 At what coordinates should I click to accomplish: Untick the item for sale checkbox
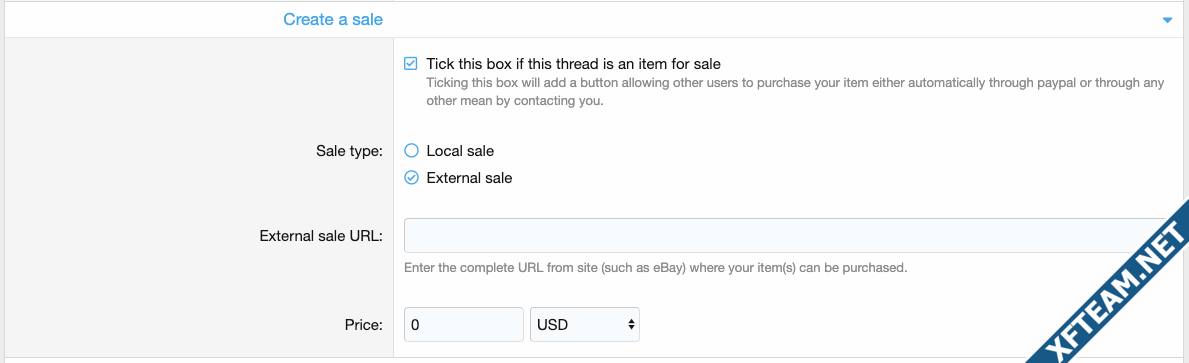(411, 64)
